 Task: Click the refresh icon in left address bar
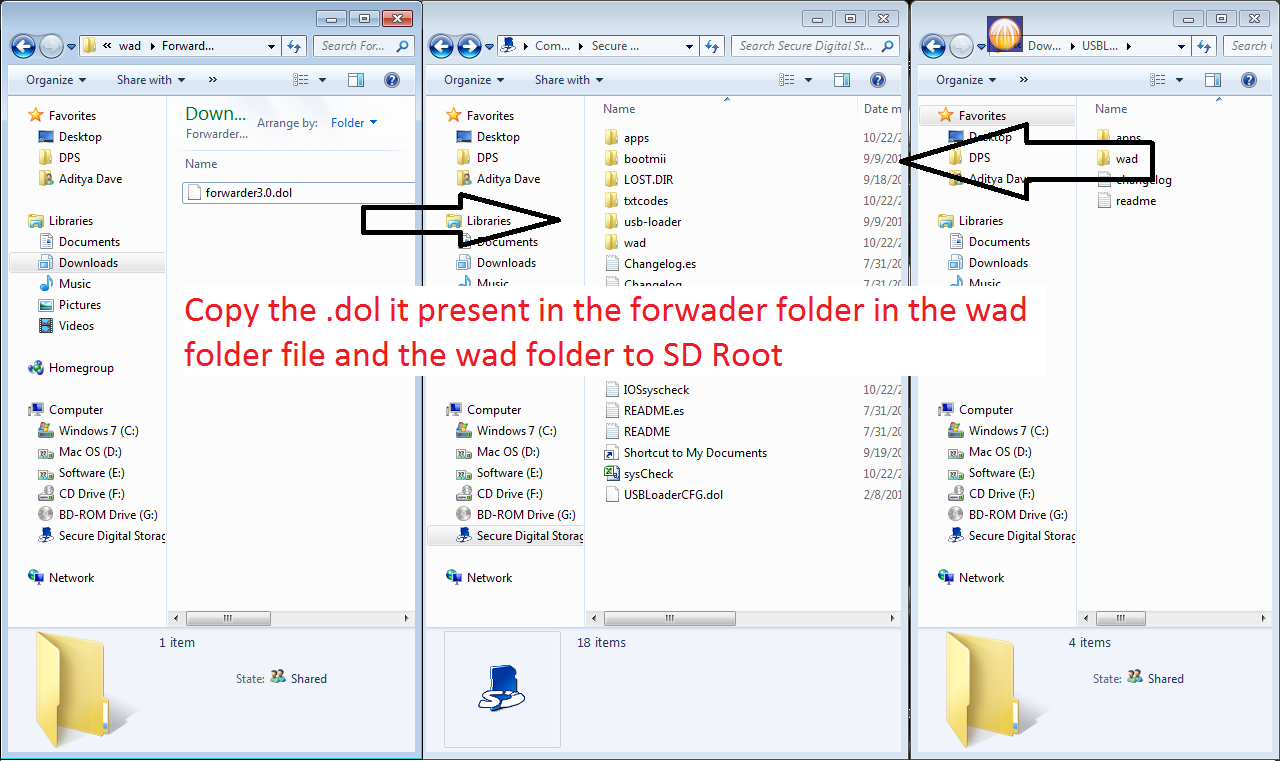point(292,45)
